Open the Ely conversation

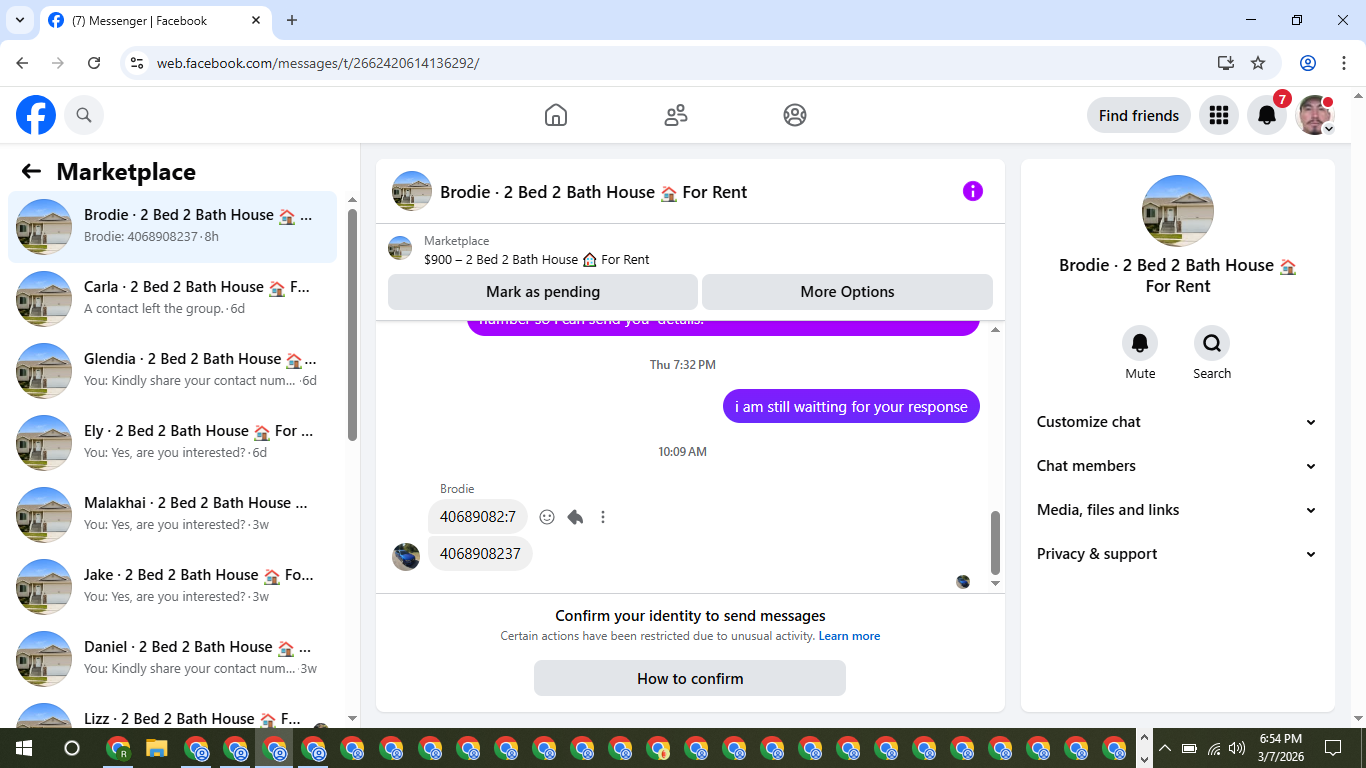pos(172,443)
